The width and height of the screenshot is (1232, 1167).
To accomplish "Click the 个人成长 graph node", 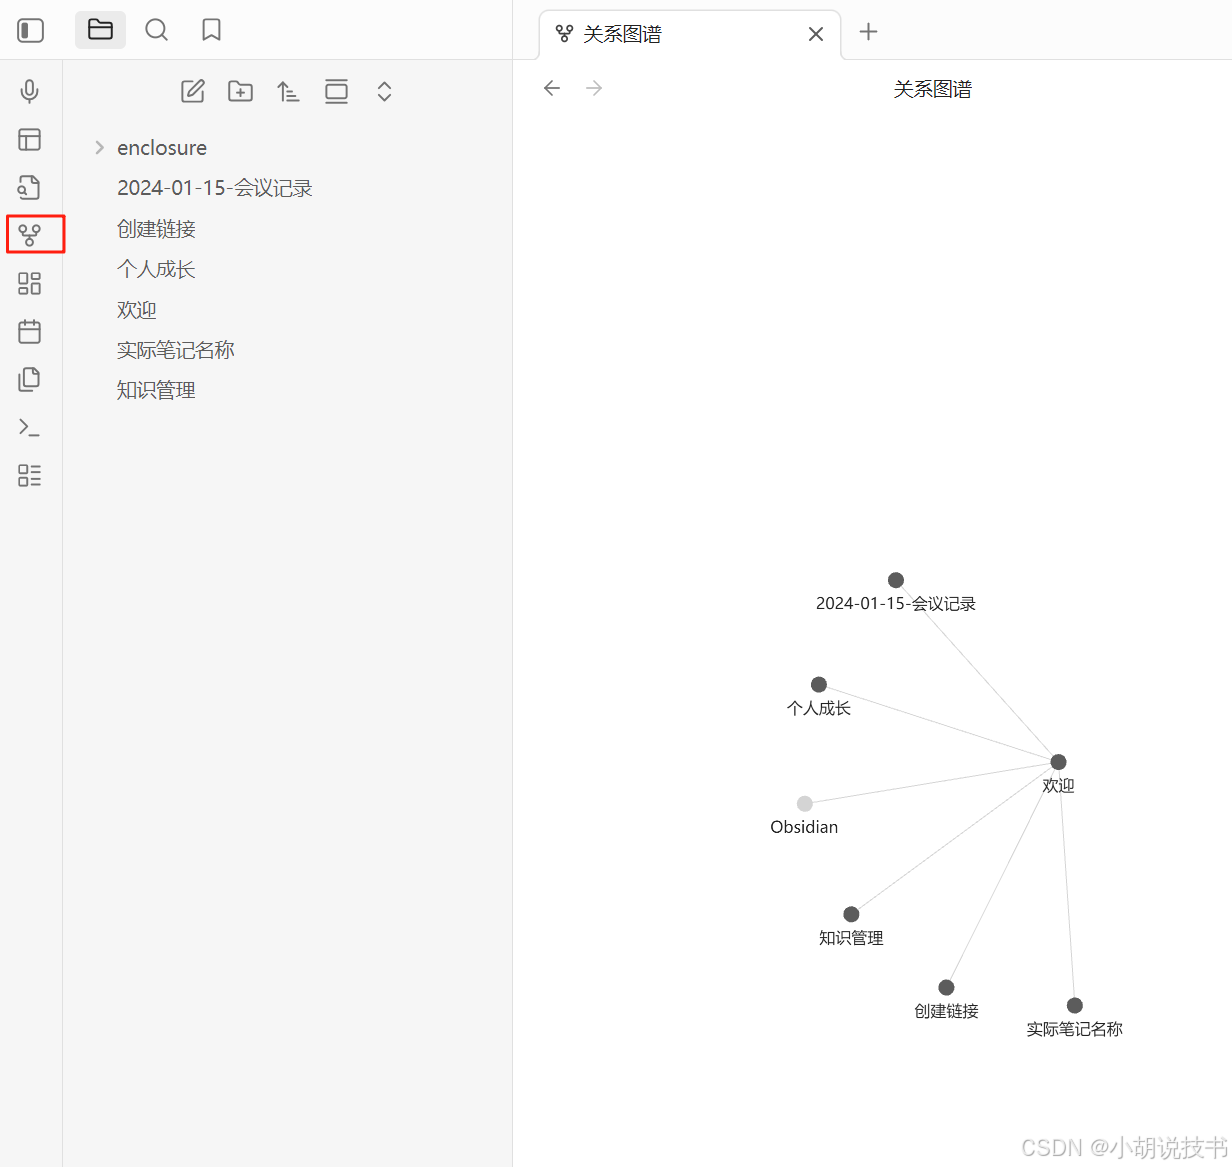I will click(x=819, y=684).
